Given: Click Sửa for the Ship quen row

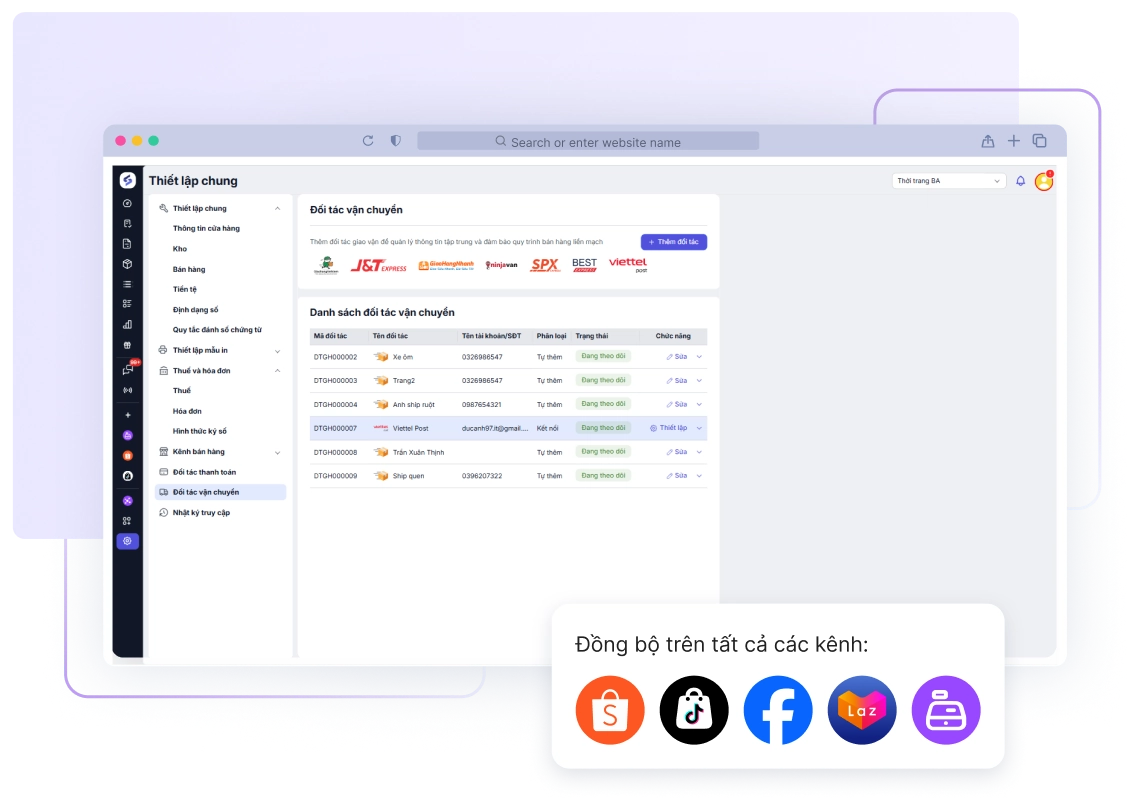Looking at the screenshot, I should tap(677, 476).
